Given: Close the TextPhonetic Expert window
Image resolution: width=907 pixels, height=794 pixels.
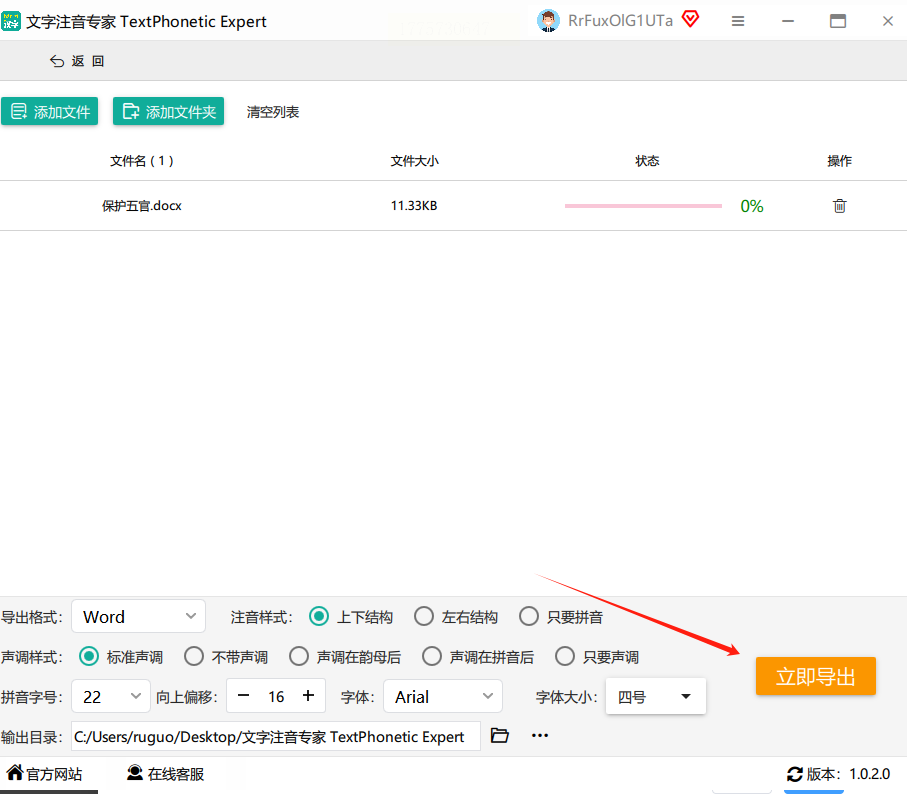Looking at the screenshot, I should pos(888,21).
